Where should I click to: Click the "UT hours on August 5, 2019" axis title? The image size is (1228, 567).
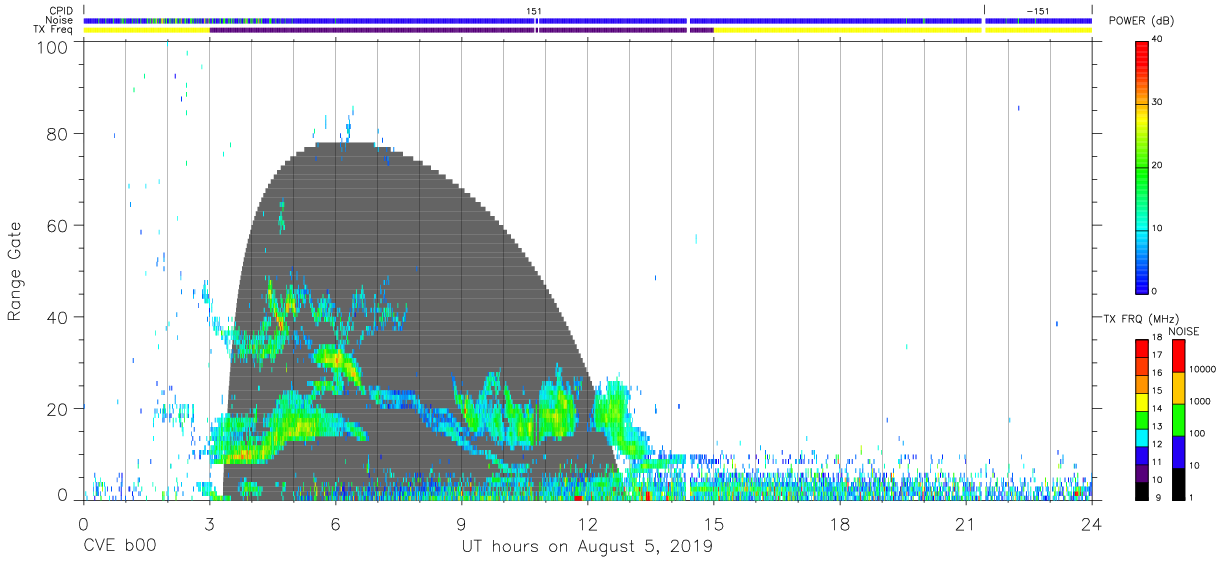tap(587, 547)
